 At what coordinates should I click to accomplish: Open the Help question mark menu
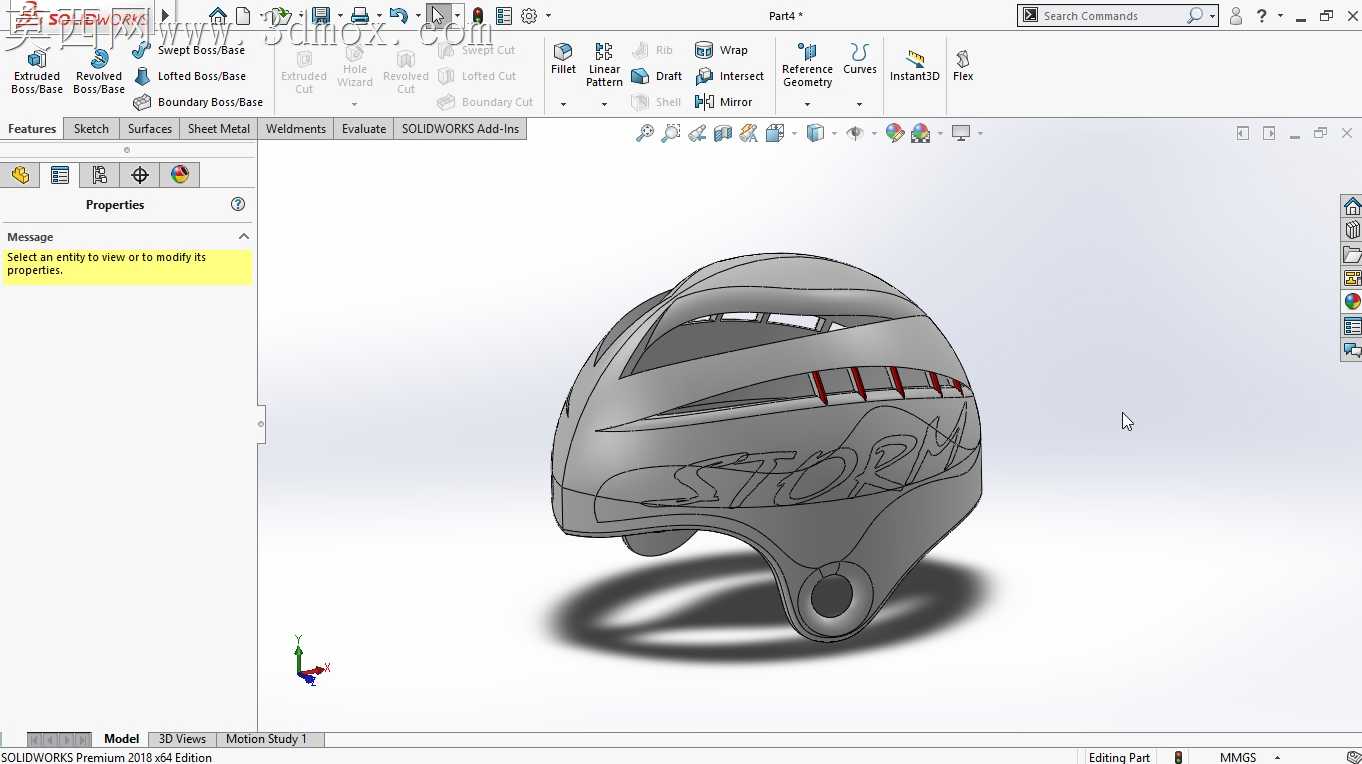coord(1262,16)
